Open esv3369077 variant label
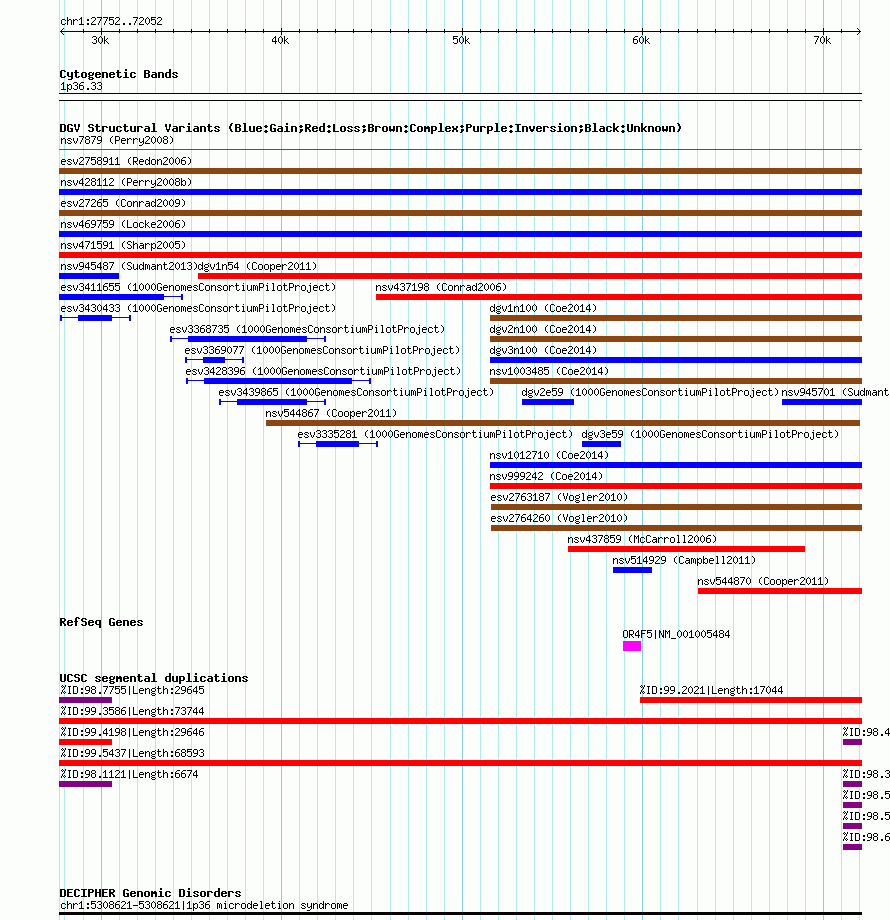This screenshot has height=920, width=890. coord(323,350)
